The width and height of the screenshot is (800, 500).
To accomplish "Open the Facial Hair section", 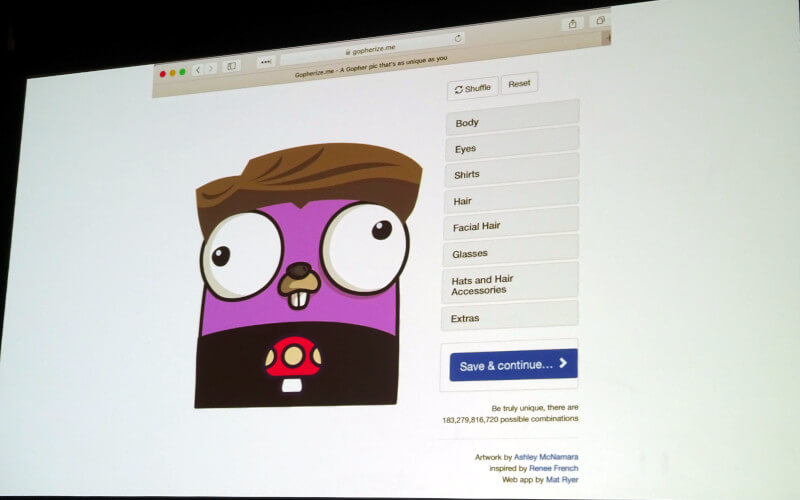I will click(x=511, y=224).
